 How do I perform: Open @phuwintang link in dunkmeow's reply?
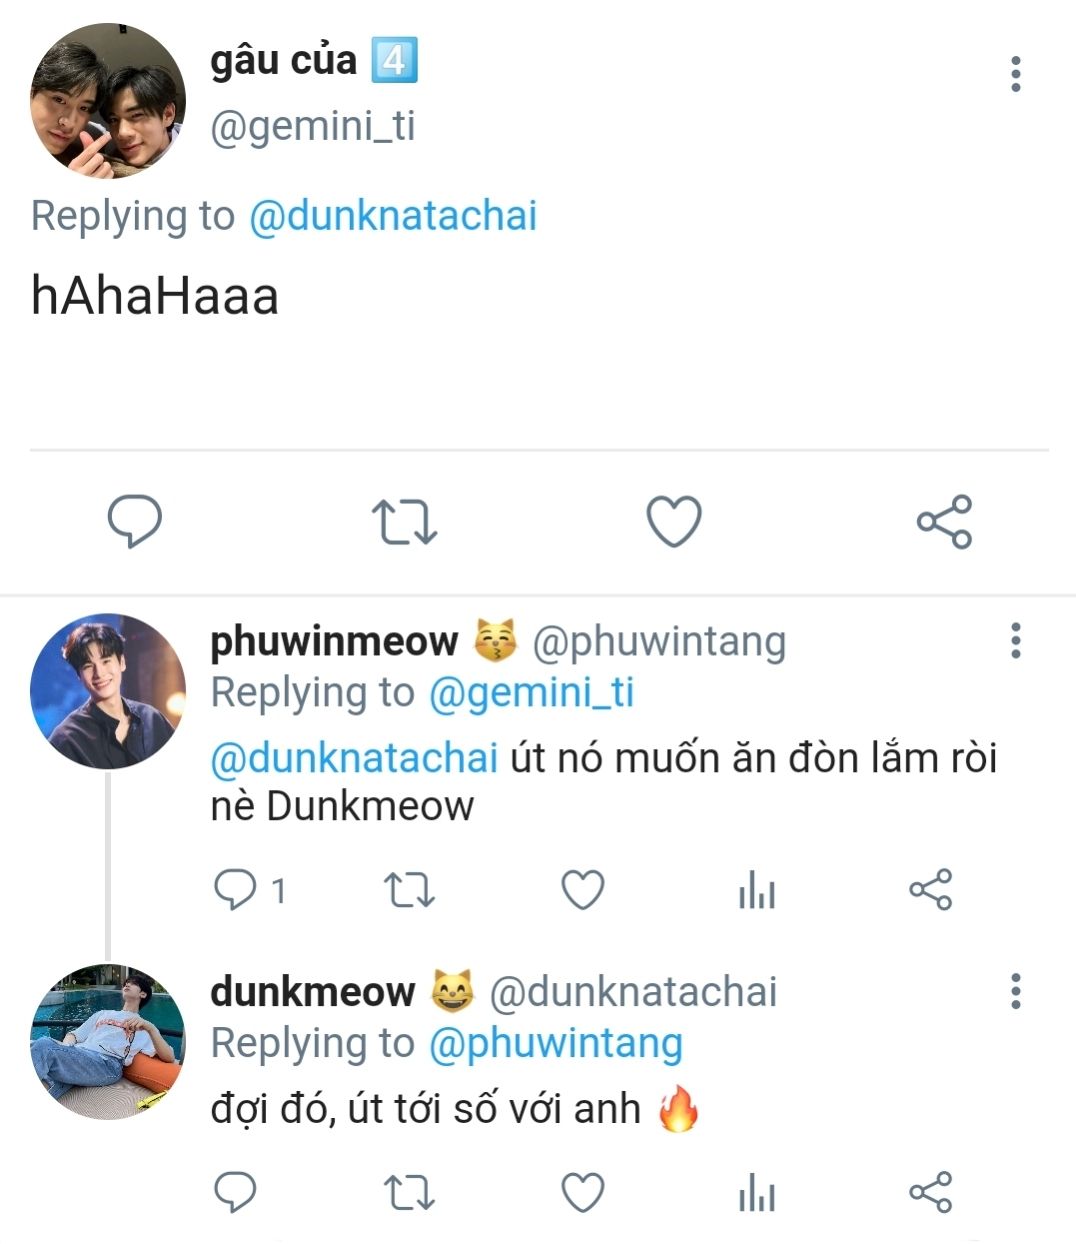click(555, 1043)
